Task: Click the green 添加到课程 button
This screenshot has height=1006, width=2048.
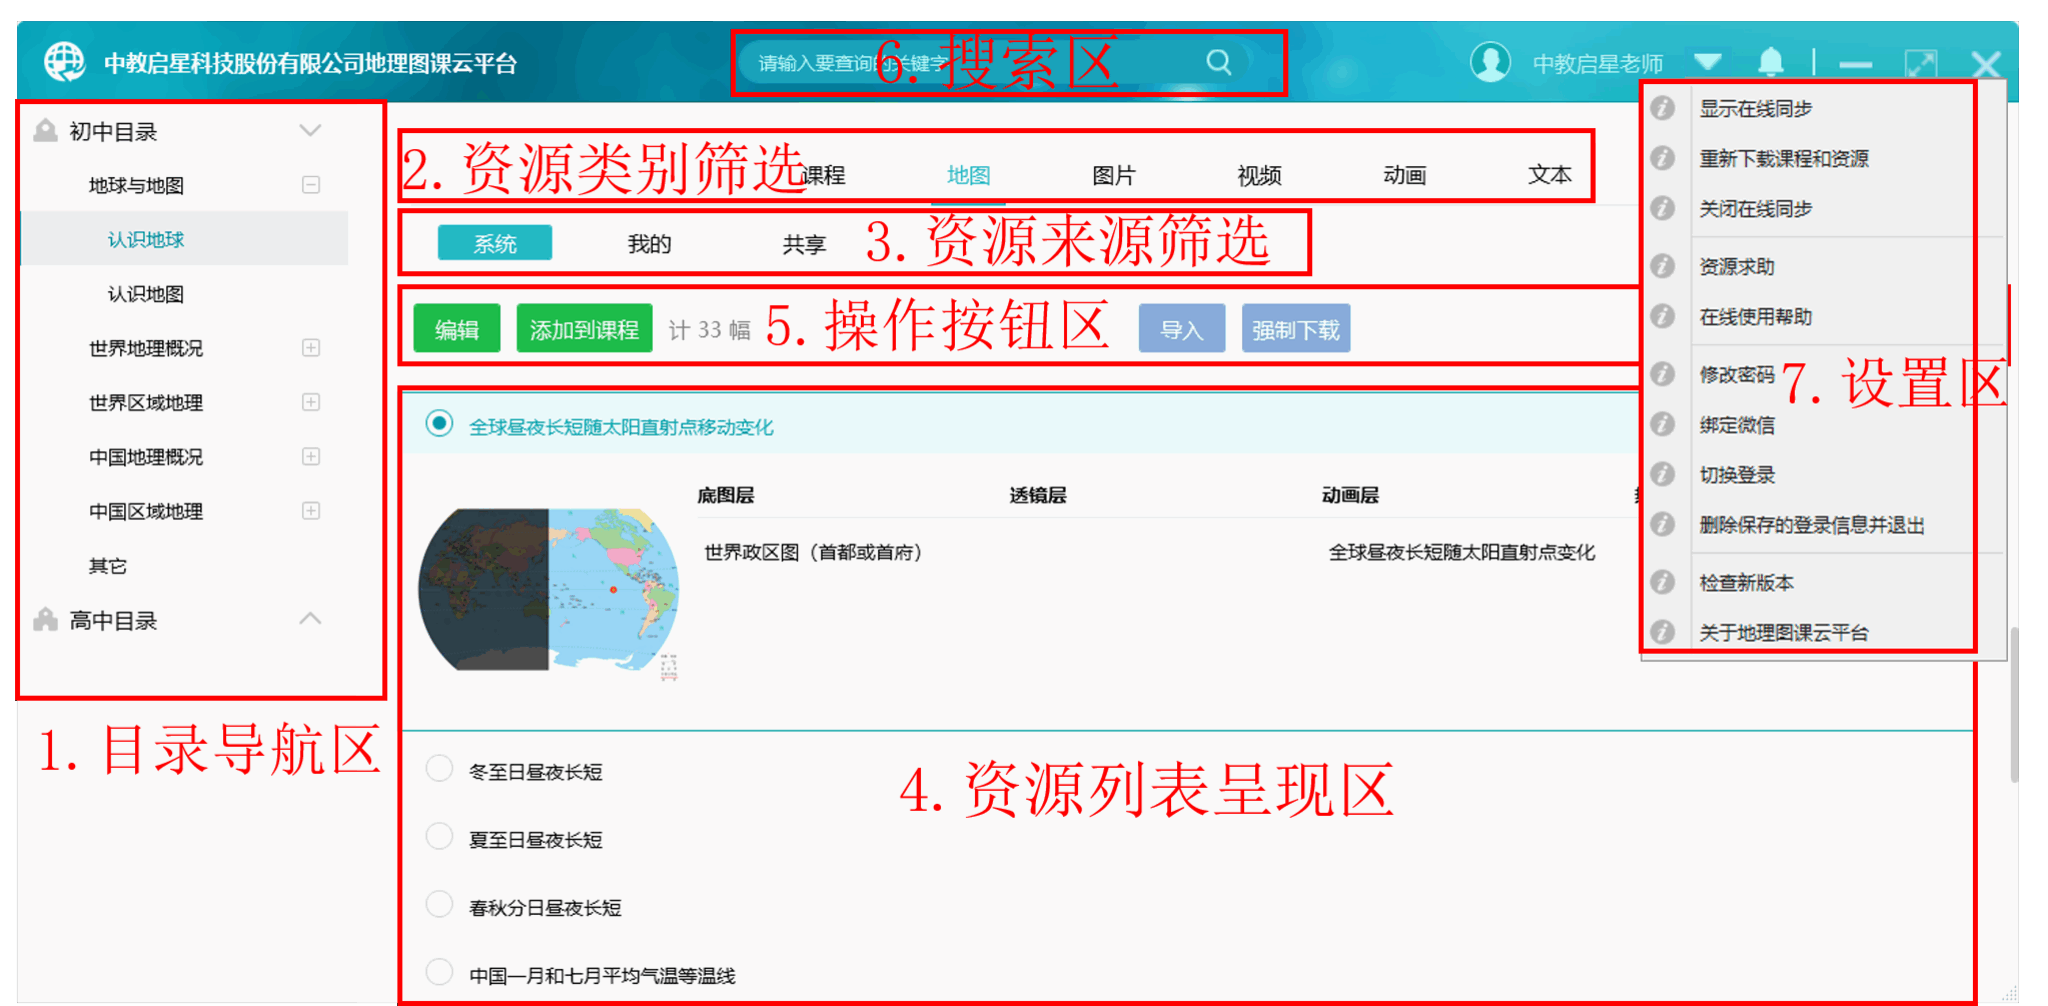Action: coord(584,329)
